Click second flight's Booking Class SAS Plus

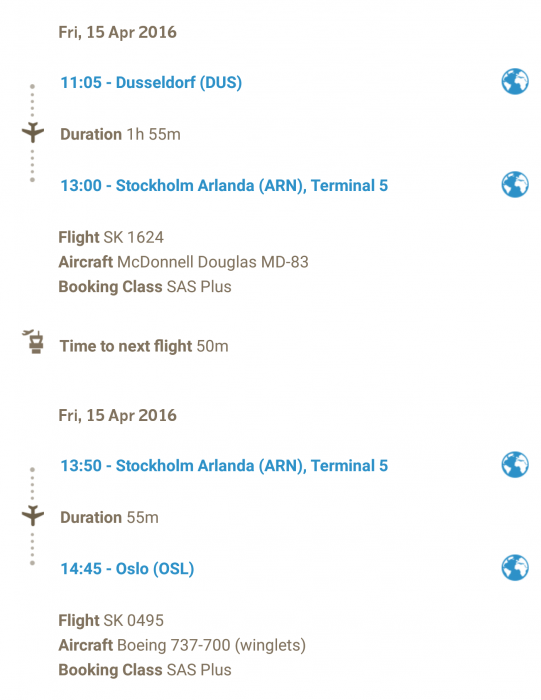tap(145, 670)
